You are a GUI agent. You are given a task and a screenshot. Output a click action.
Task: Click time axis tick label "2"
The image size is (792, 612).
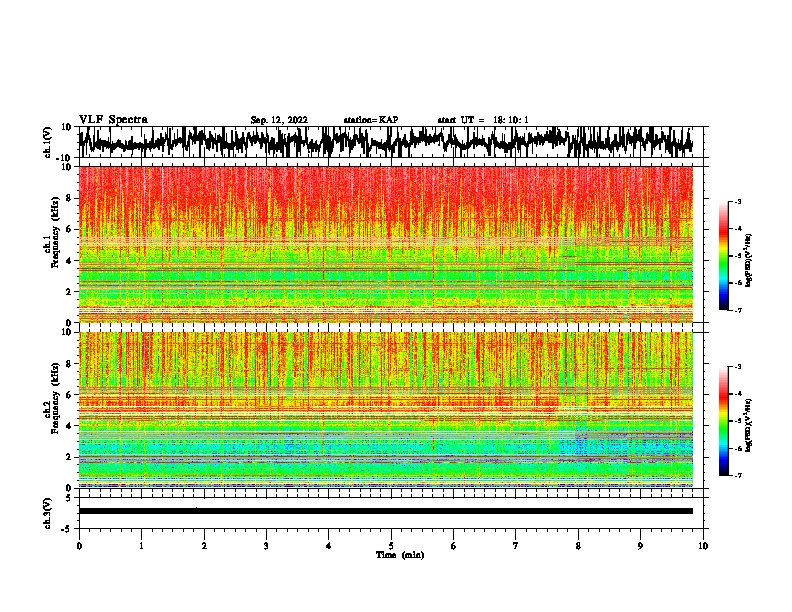pos(204,546)
